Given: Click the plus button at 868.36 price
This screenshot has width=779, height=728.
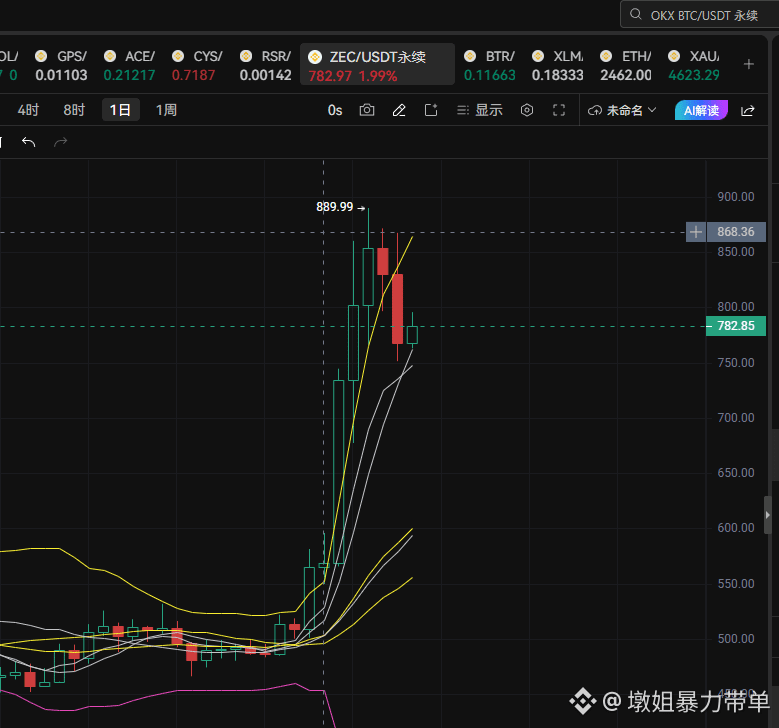Looking at the screenshot, I should [x=696, y=232].
